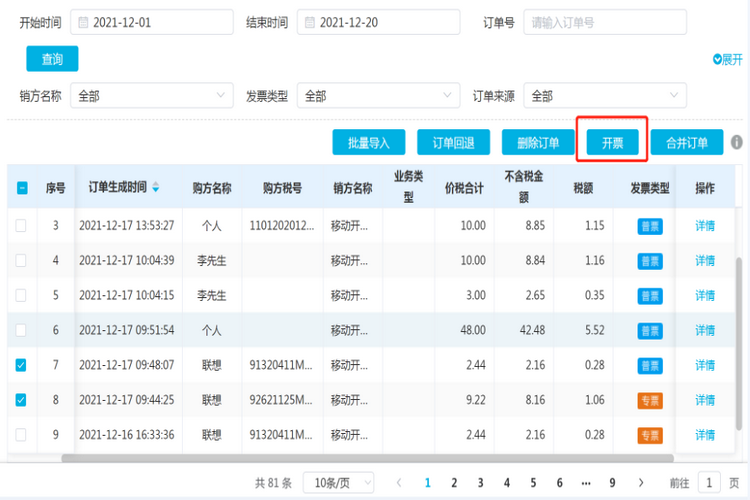Click the 开票 button
The height and width of the screenshot is (500, 750).
pyautogui.click(x=612, y=143)
